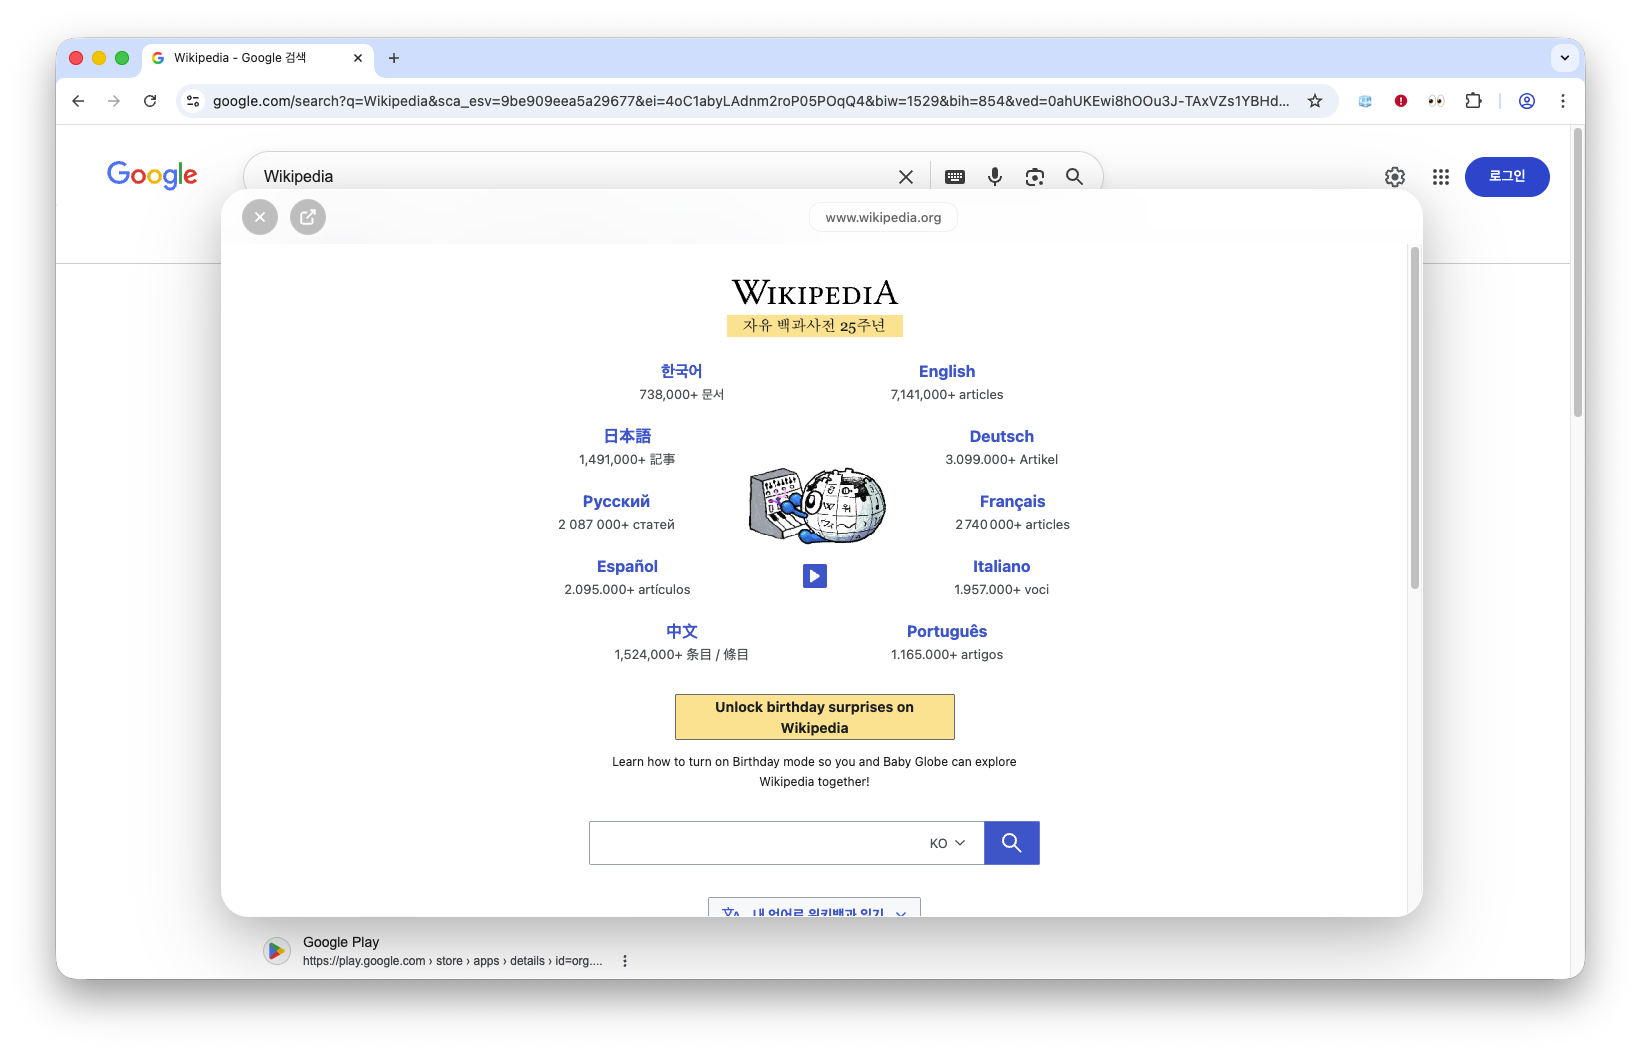The image size is (1641, 1053).
Task: Click the preview panel scrollbar
Action: [1415, 420]
